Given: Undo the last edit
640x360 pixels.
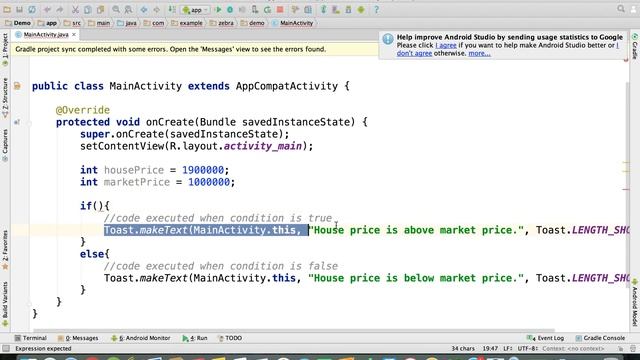Looking at the screenshot, I should (47, 9).
